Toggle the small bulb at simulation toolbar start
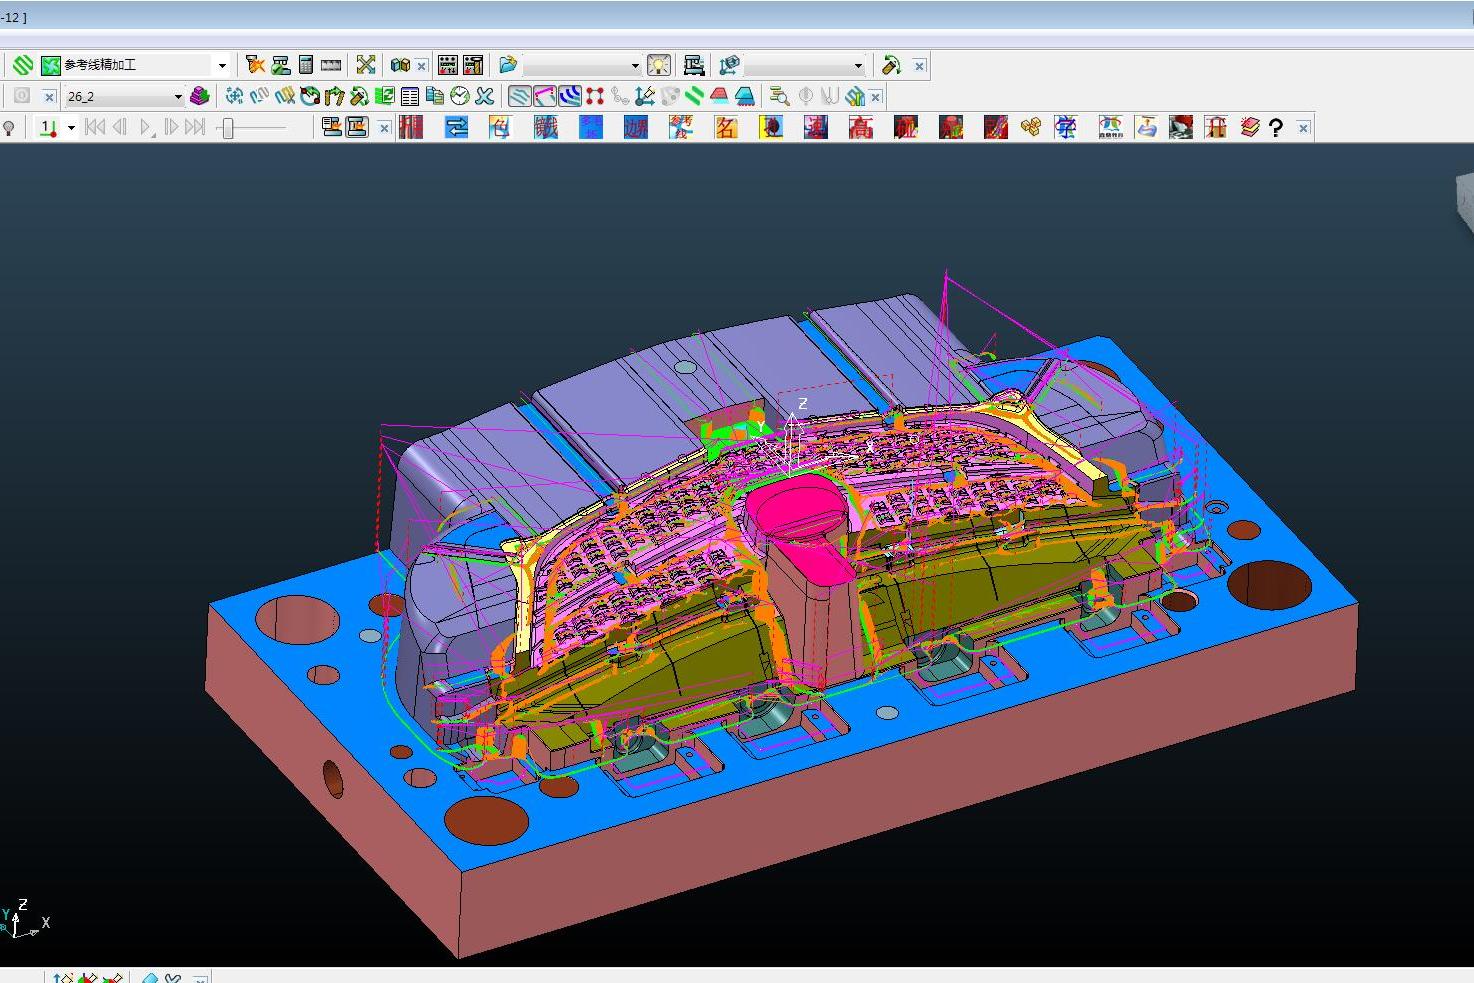The width and height of the screenshot is (1474, 983). pos(9,127)
